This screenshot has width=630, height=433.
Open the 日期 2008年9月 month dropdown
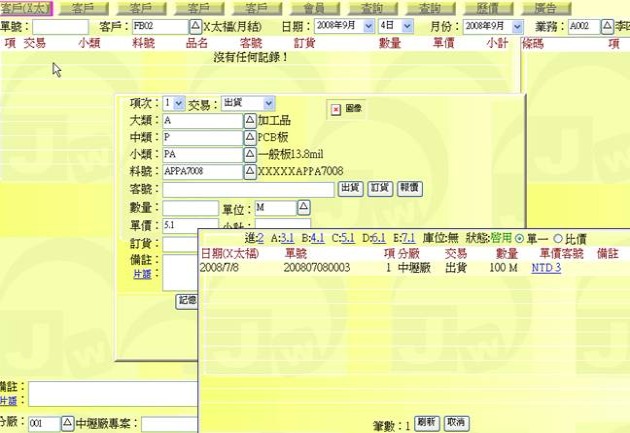coord(343,26)
